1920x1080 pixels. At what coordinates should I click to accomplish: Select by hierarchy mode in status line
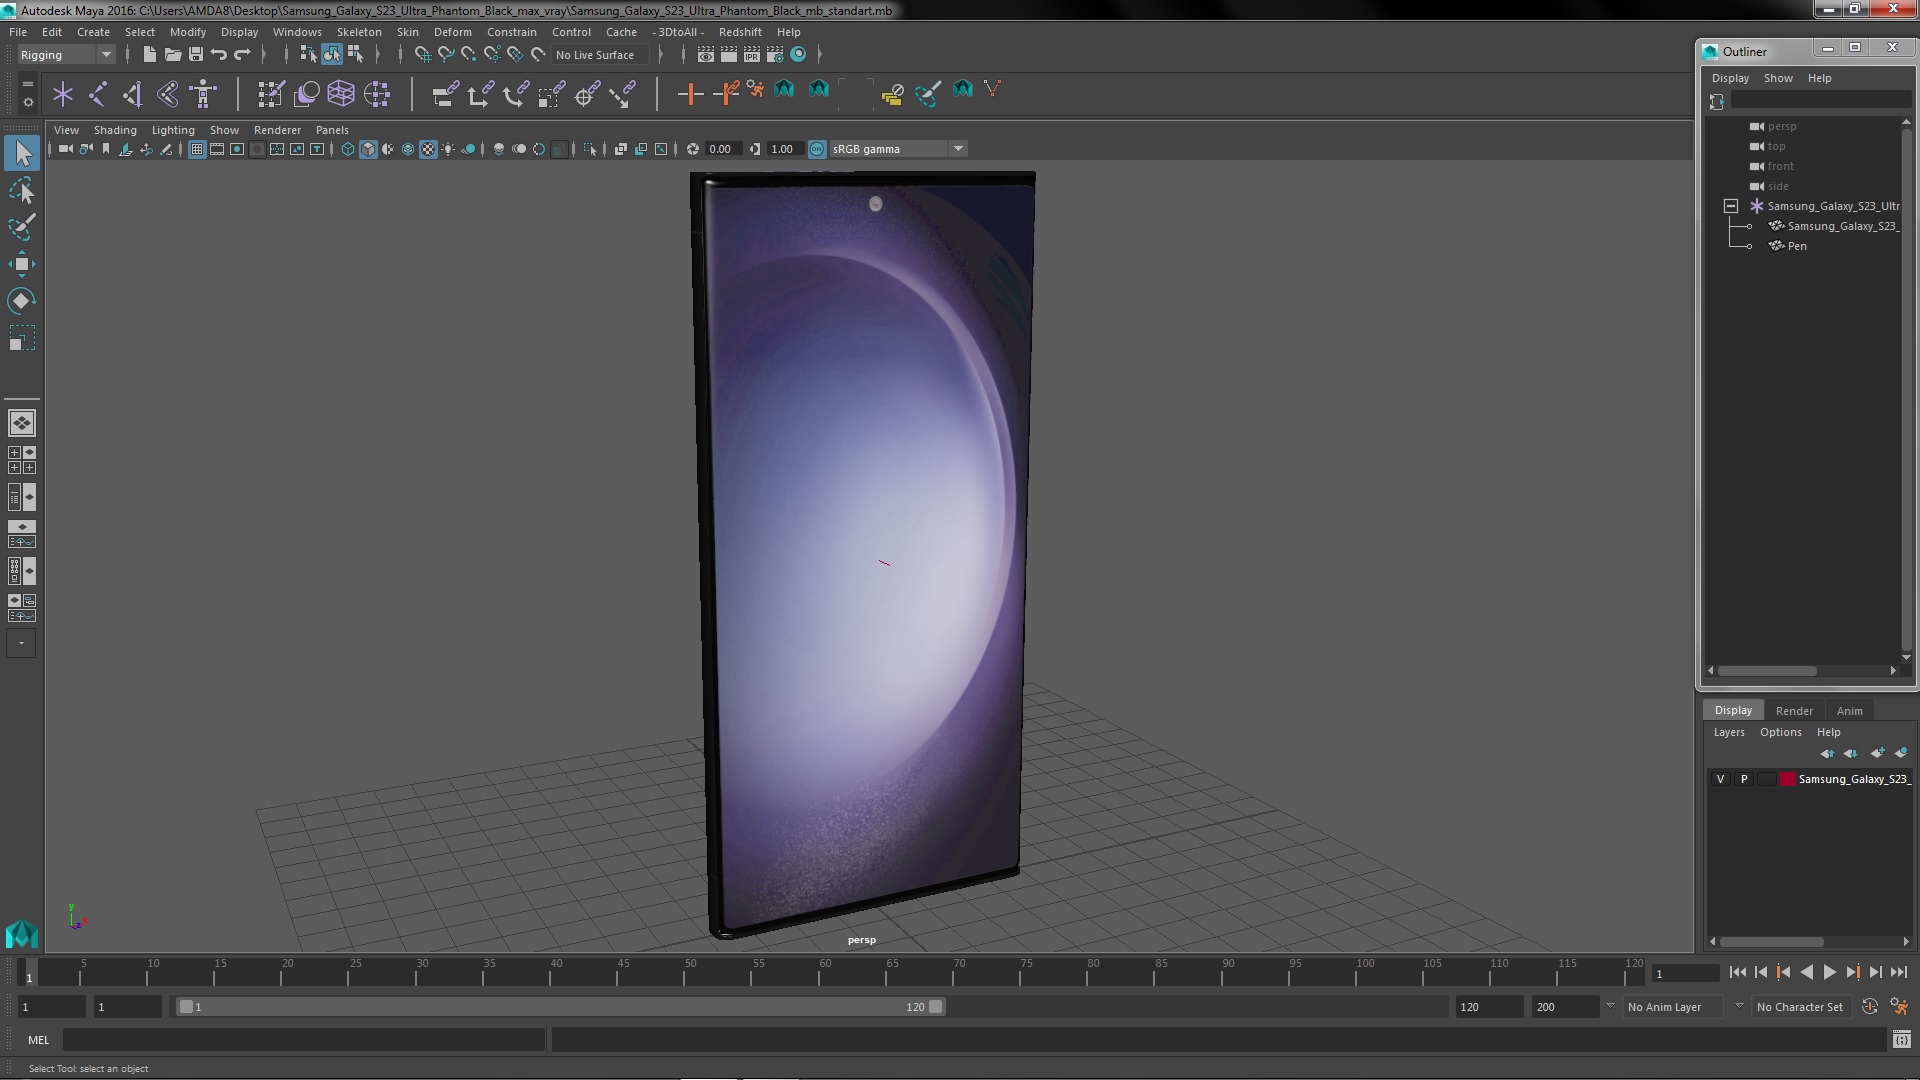pyautogui.click(x=308, y=54)
